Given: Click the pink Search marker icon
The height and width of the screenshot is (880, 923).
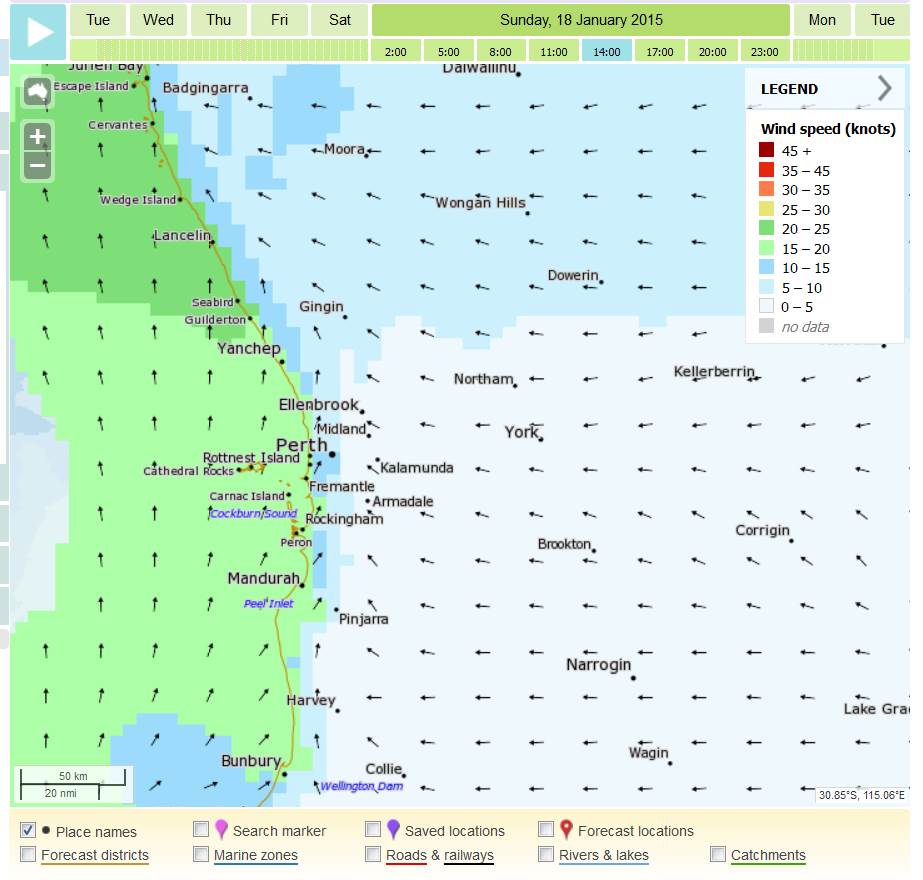Looking at the screenshot, I should (221, 830).
